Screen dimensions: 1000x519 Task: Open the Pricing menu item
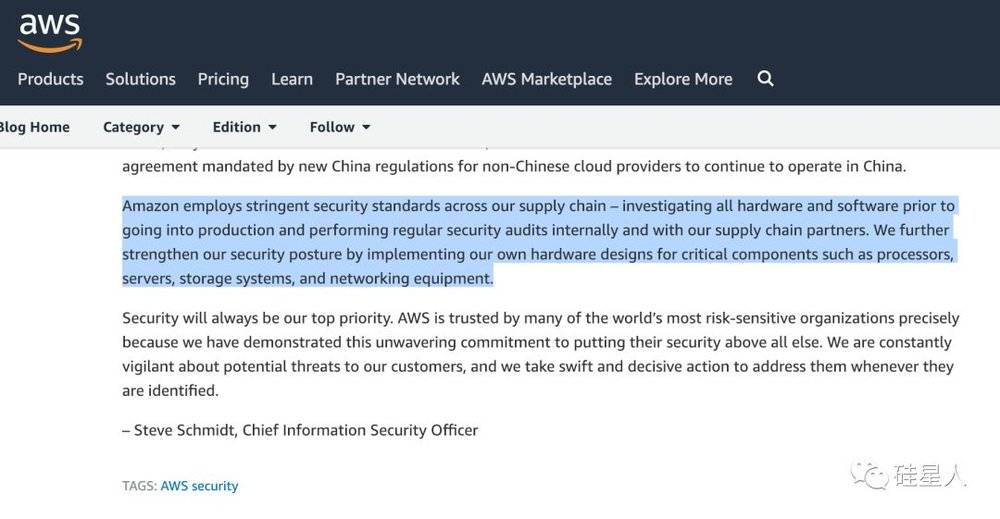(x=223, y=79)
